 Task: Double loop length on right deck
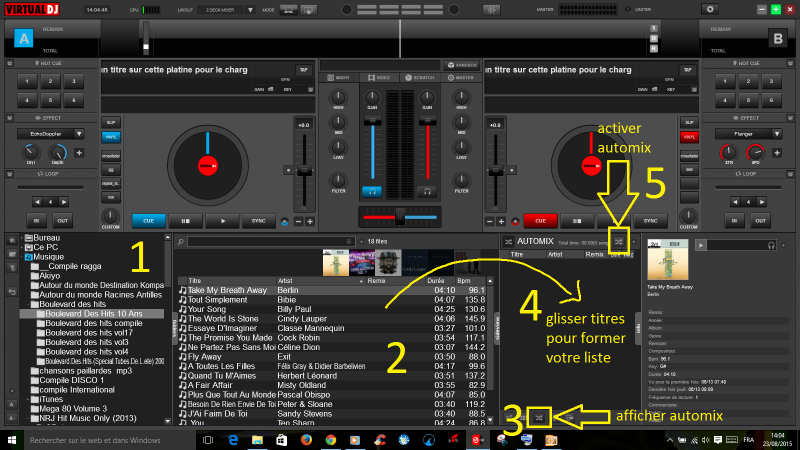tap(761, 202)
